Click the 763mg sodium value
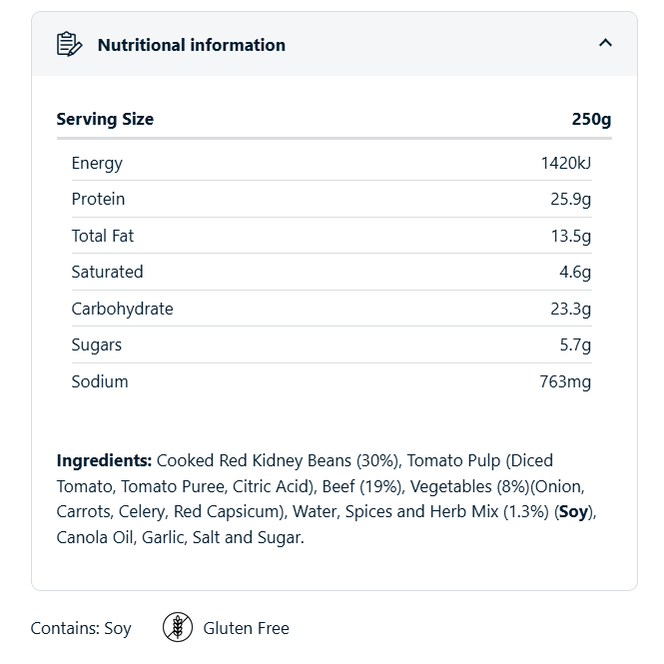 [565, 381]
